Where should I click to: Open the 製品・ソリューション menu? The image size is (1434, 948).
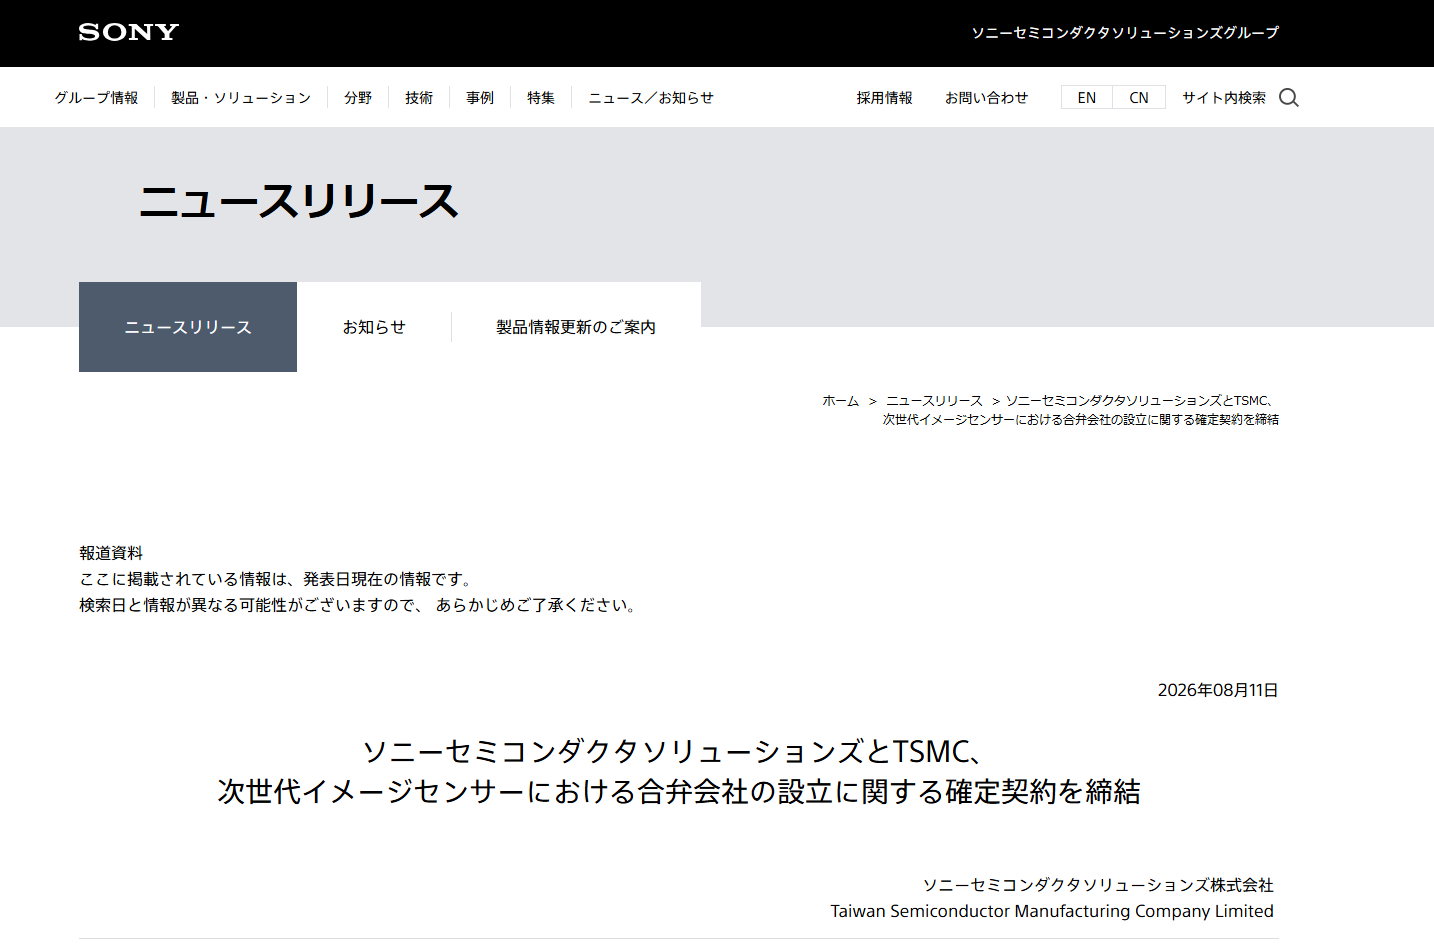(241, 98)
